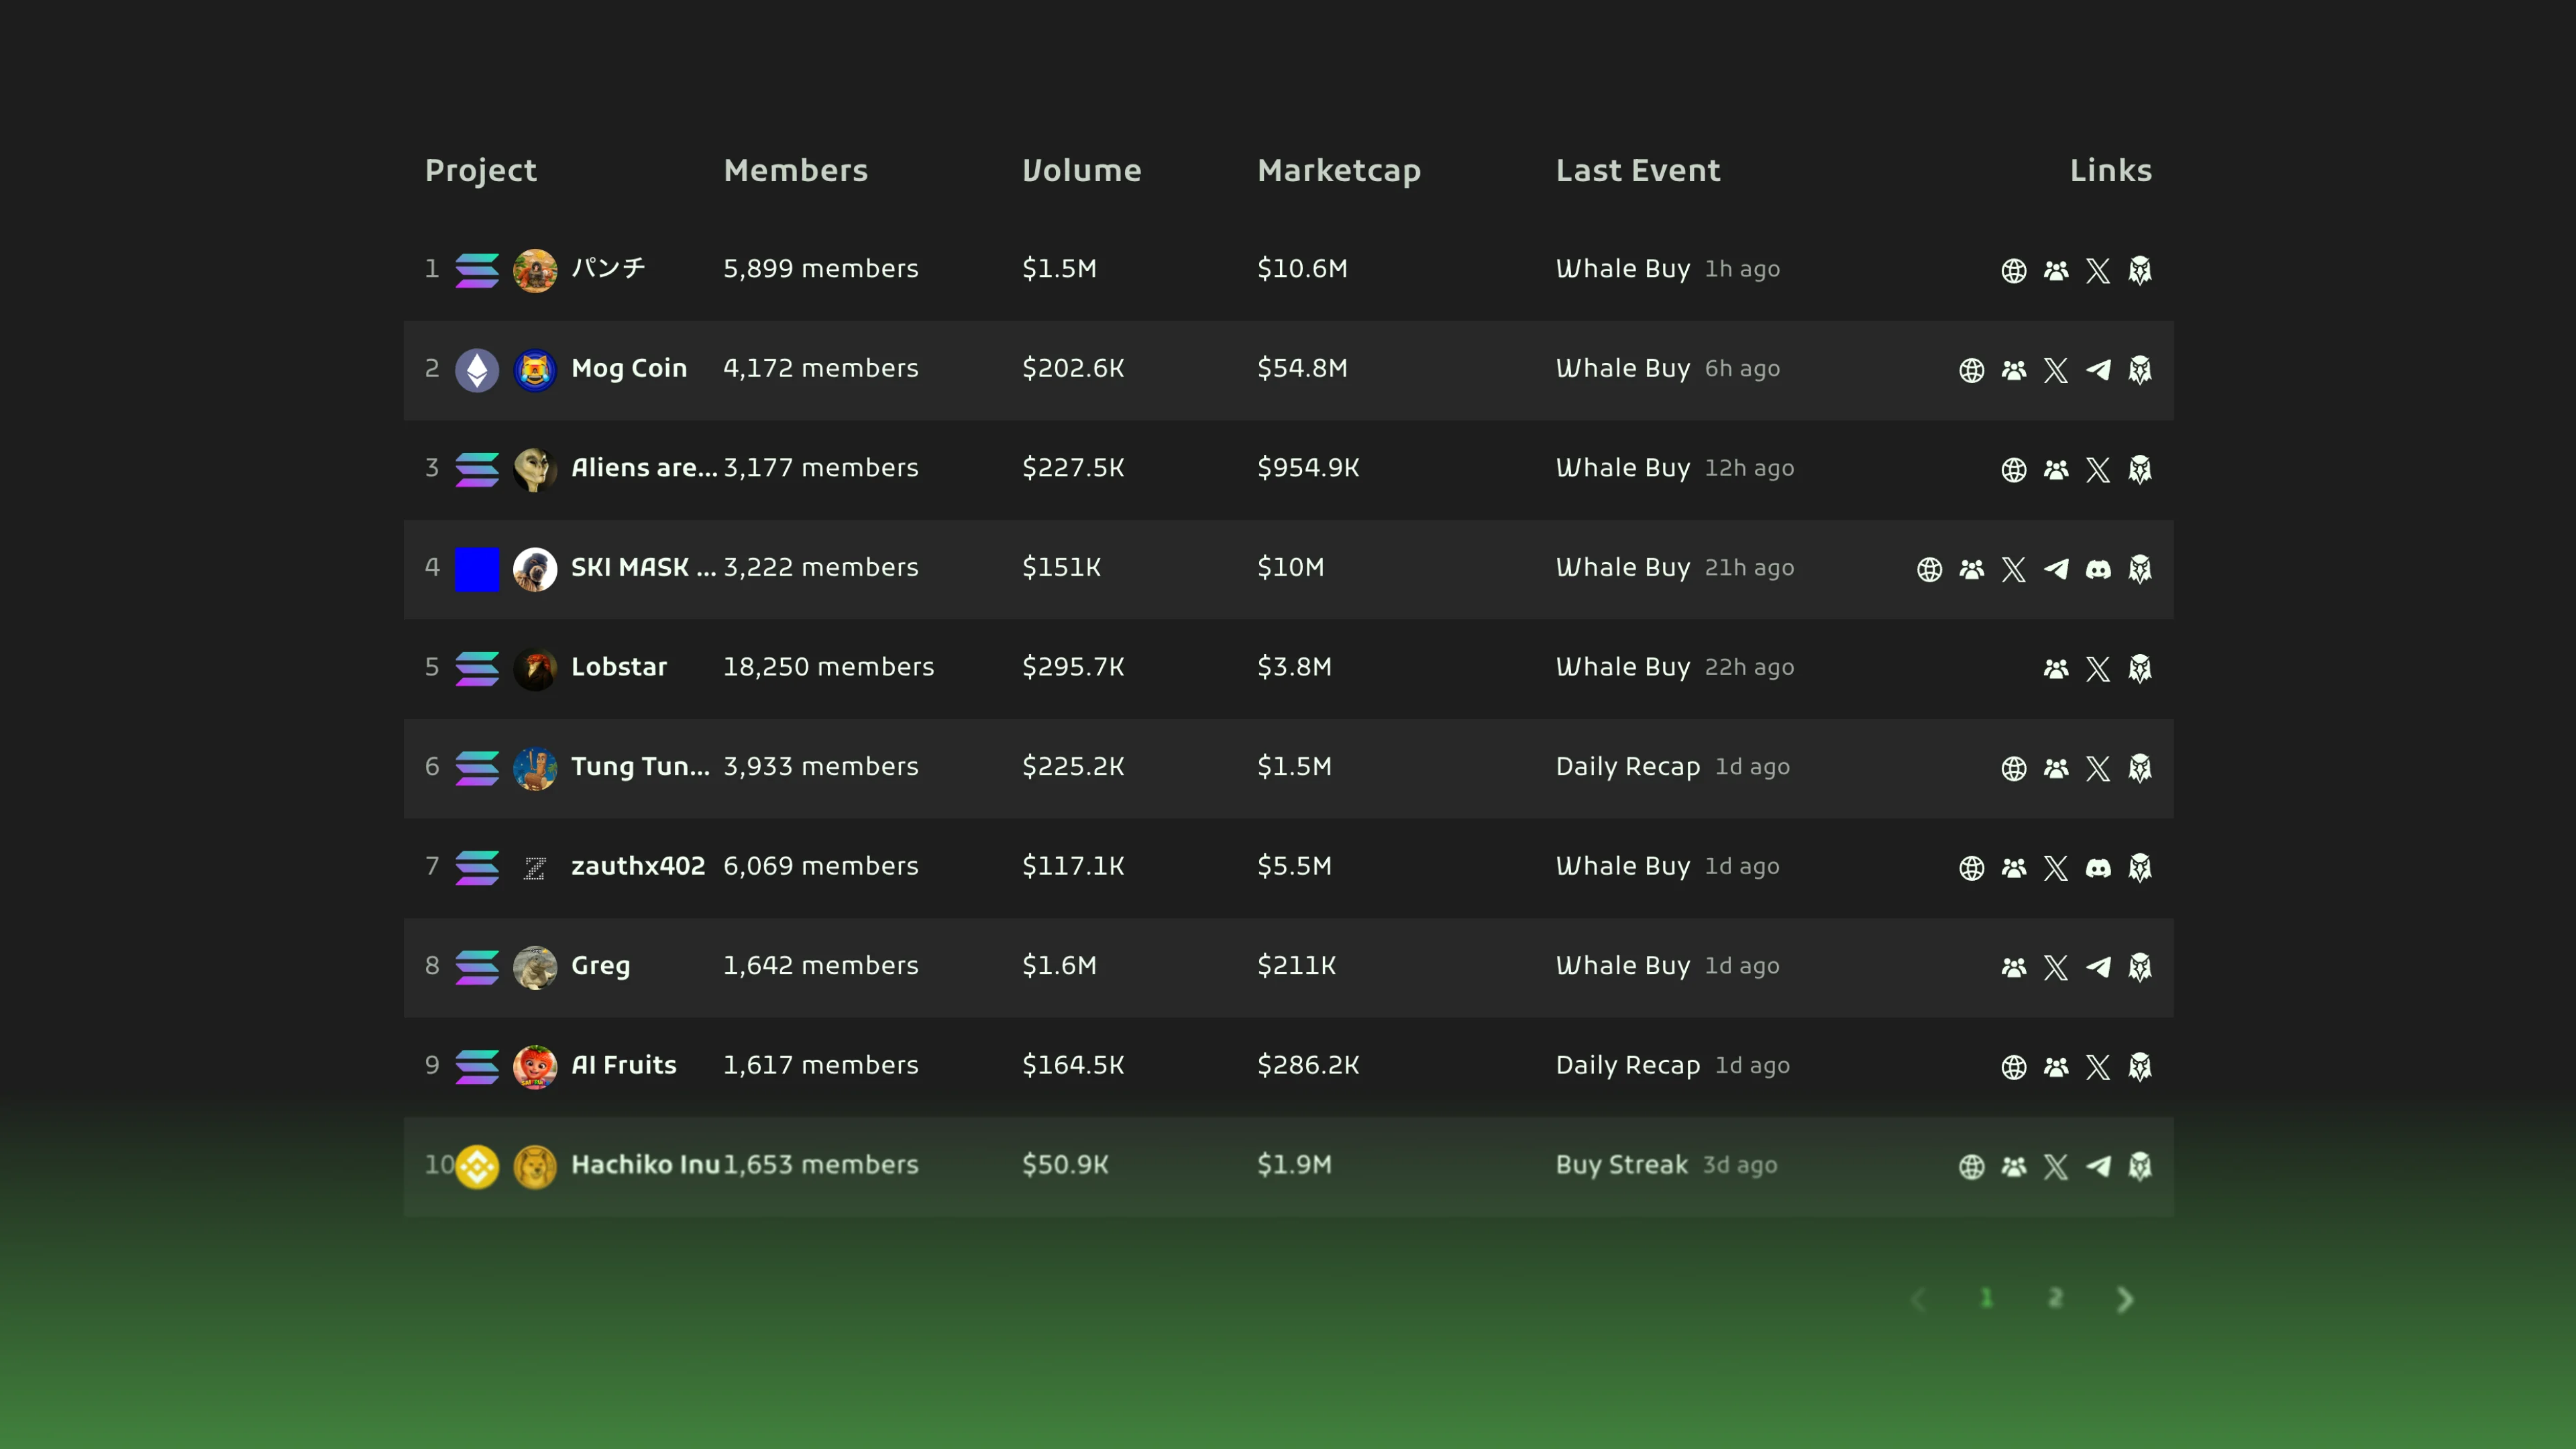
Task: Go to page 2 of the list
Action: pyautogui.click(x=2056, y=1299)
